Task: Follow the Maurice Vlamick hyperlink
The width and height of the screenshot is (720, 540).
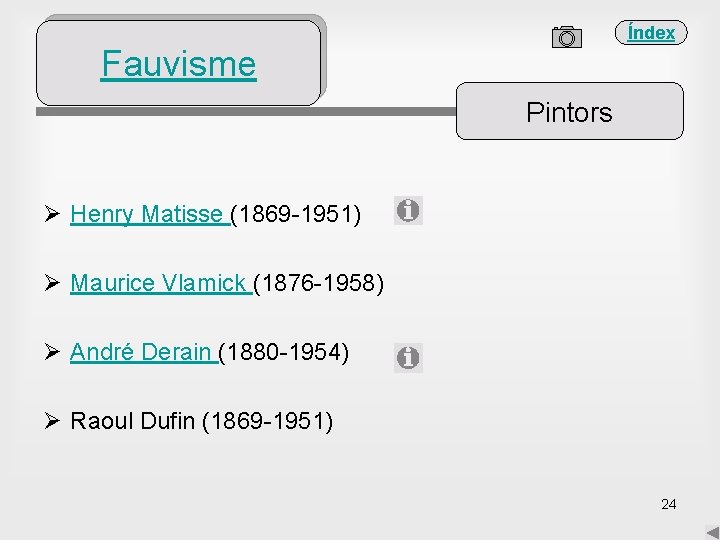Action: (159, 283)
